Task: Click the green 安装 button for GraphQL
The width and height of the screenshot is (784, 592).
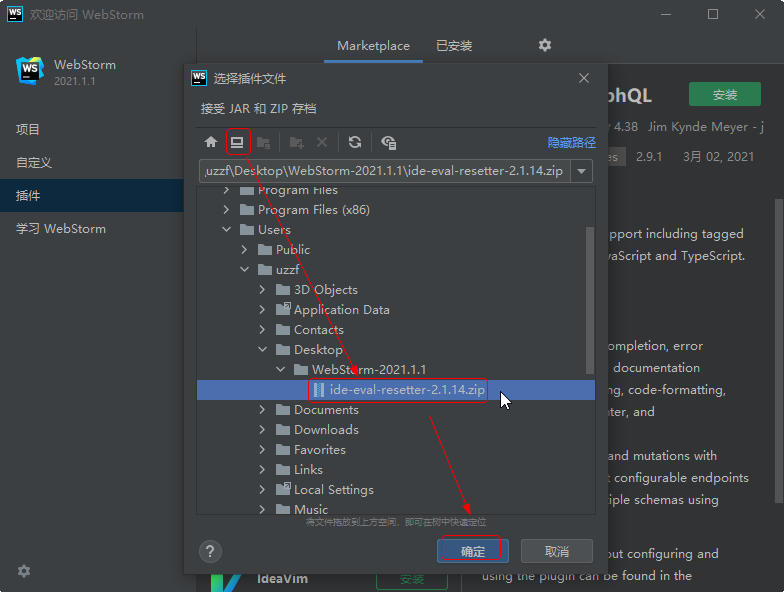Action: click(x=724, y=94)
